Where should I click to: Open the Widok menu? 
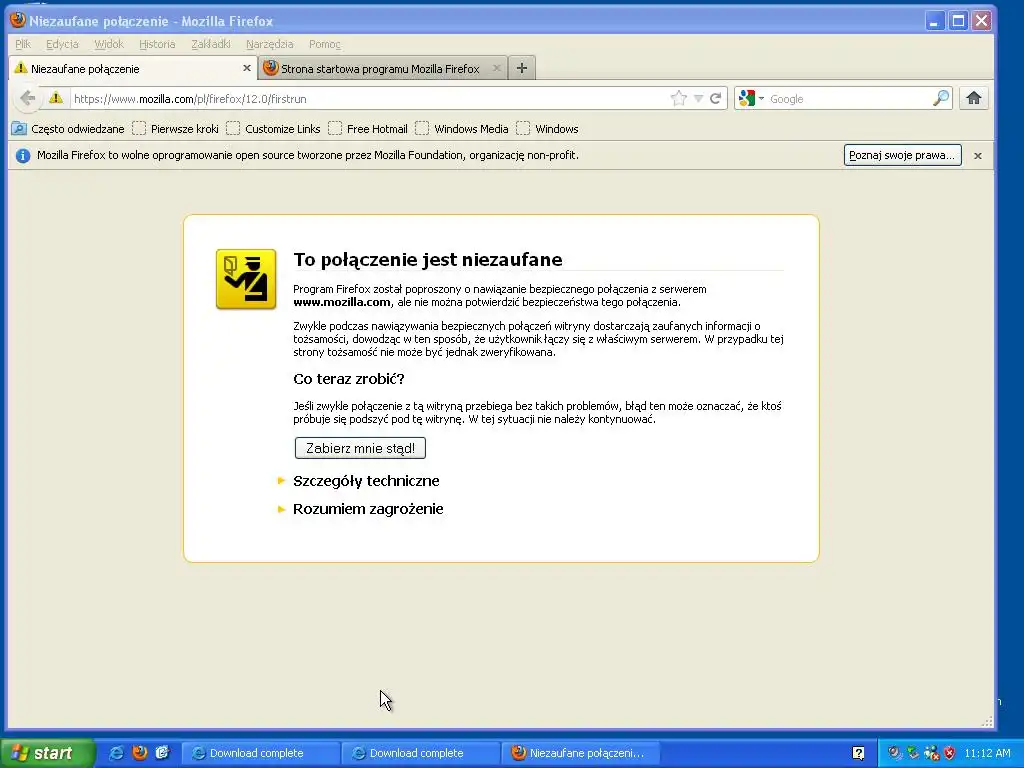tap(108, 44)
